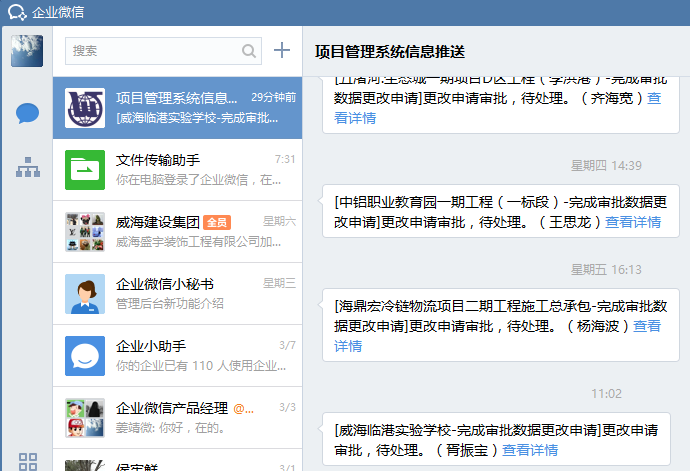The width and height of the screenshot is (690, 471).
Task: Click the 星期五 16:13 timestamp
Action: (606, 269)
